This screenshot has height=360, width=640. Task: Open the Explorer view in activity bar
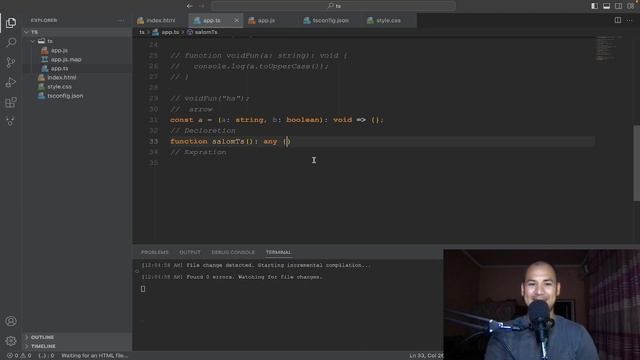(11, 23)
